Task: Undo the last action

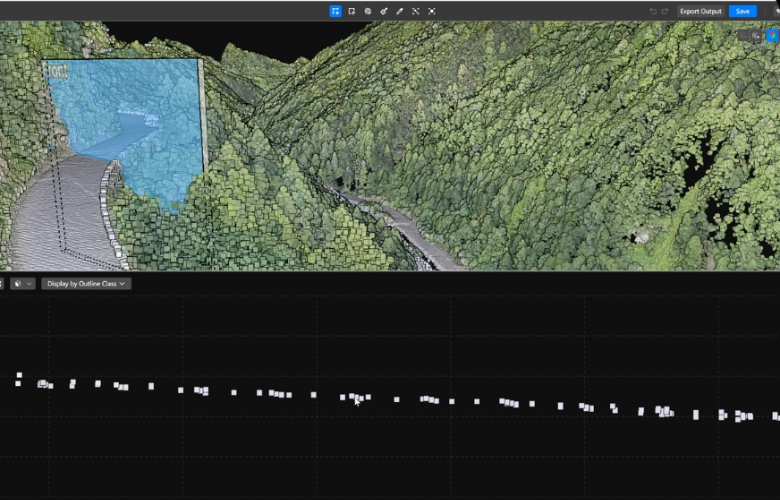Action: tap(653, 11)
